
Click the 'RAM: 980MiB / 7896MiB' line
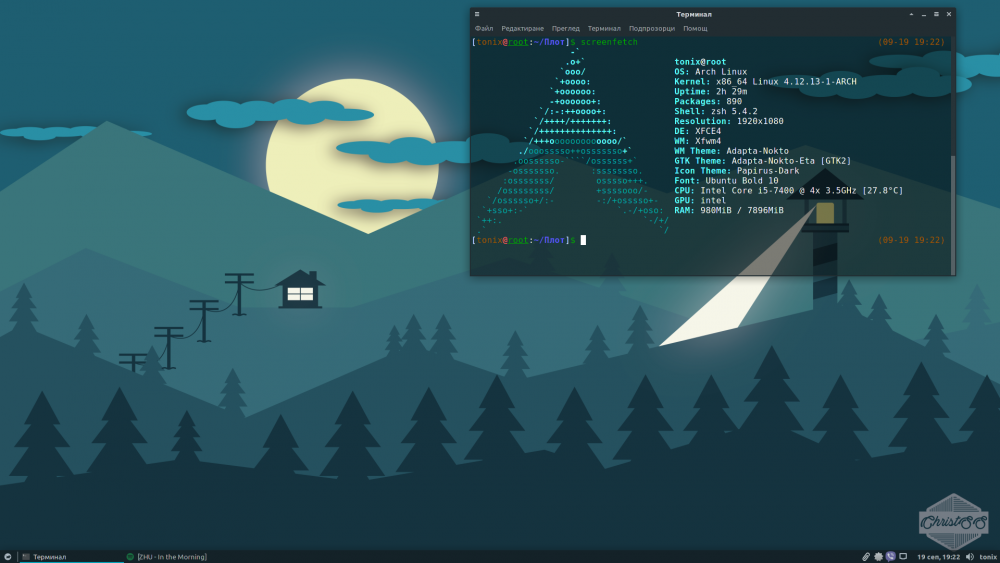(729, 210)
